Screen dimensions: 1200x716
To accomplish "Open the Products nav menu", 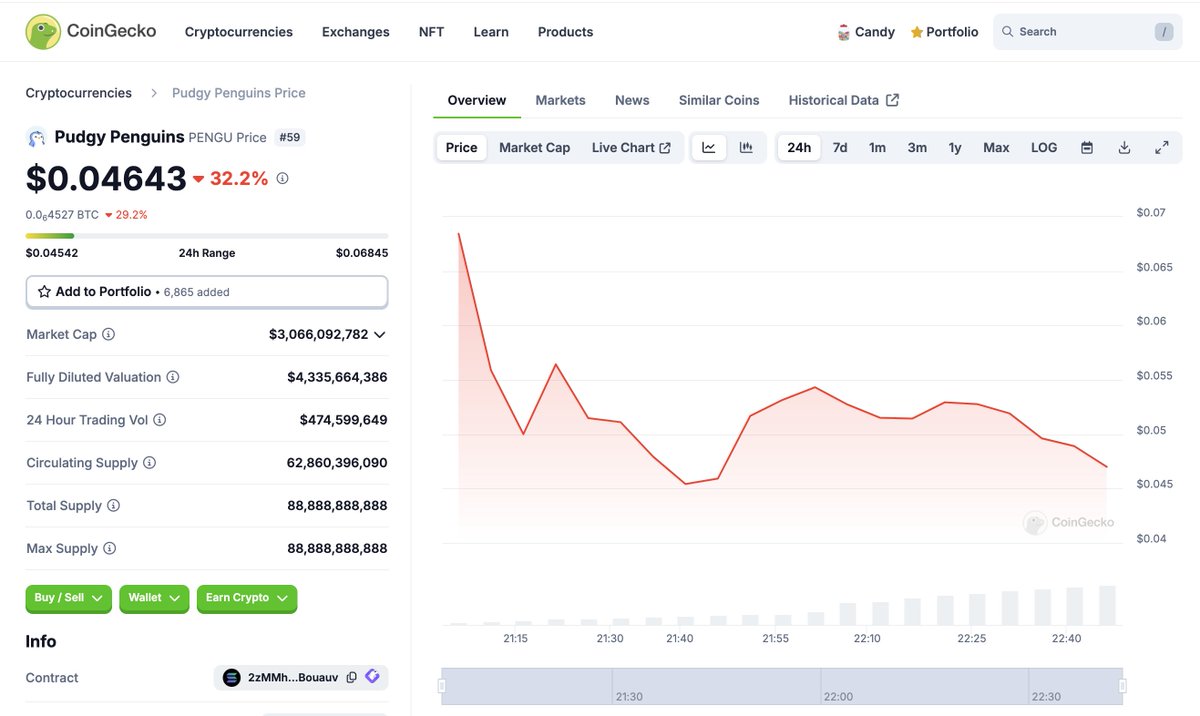I will coord(565,32).
